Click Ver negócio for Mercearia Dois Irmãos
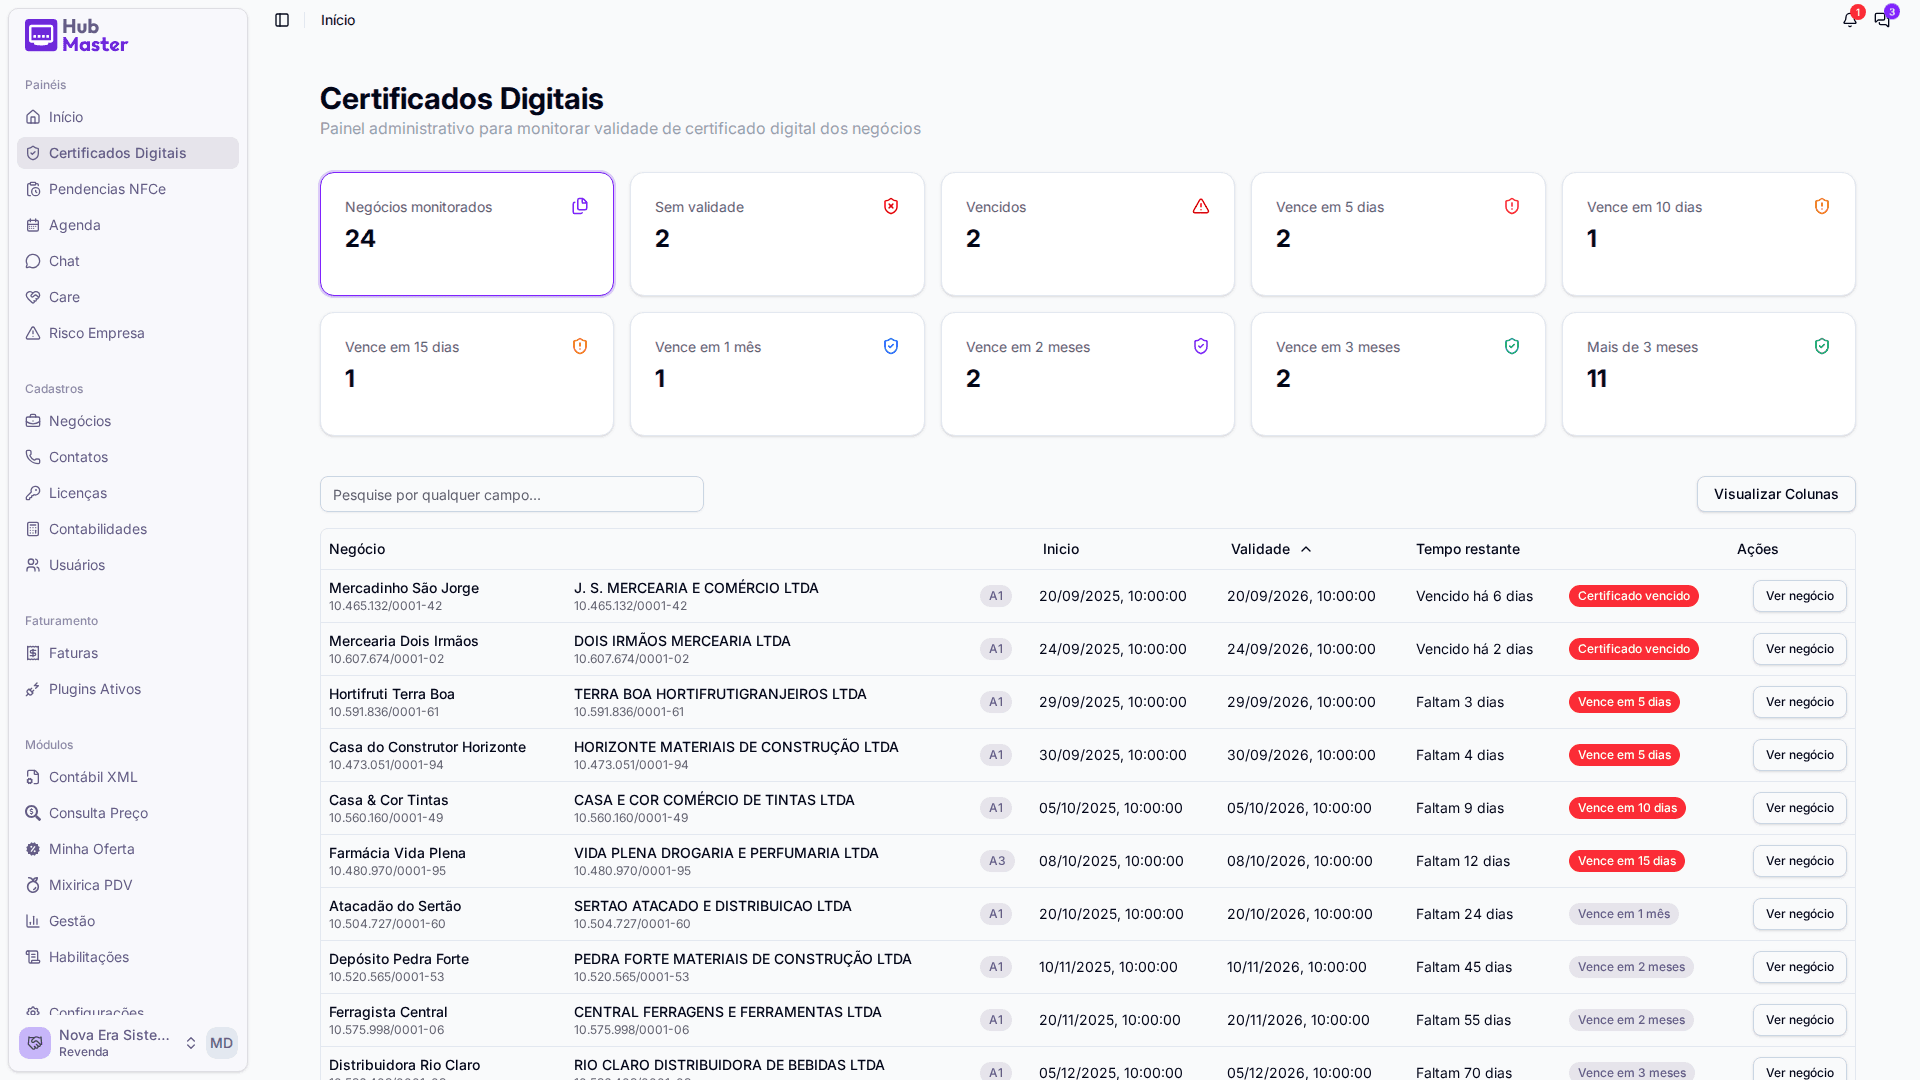Screen dimensions: 1920x1080 point(1799,649)
